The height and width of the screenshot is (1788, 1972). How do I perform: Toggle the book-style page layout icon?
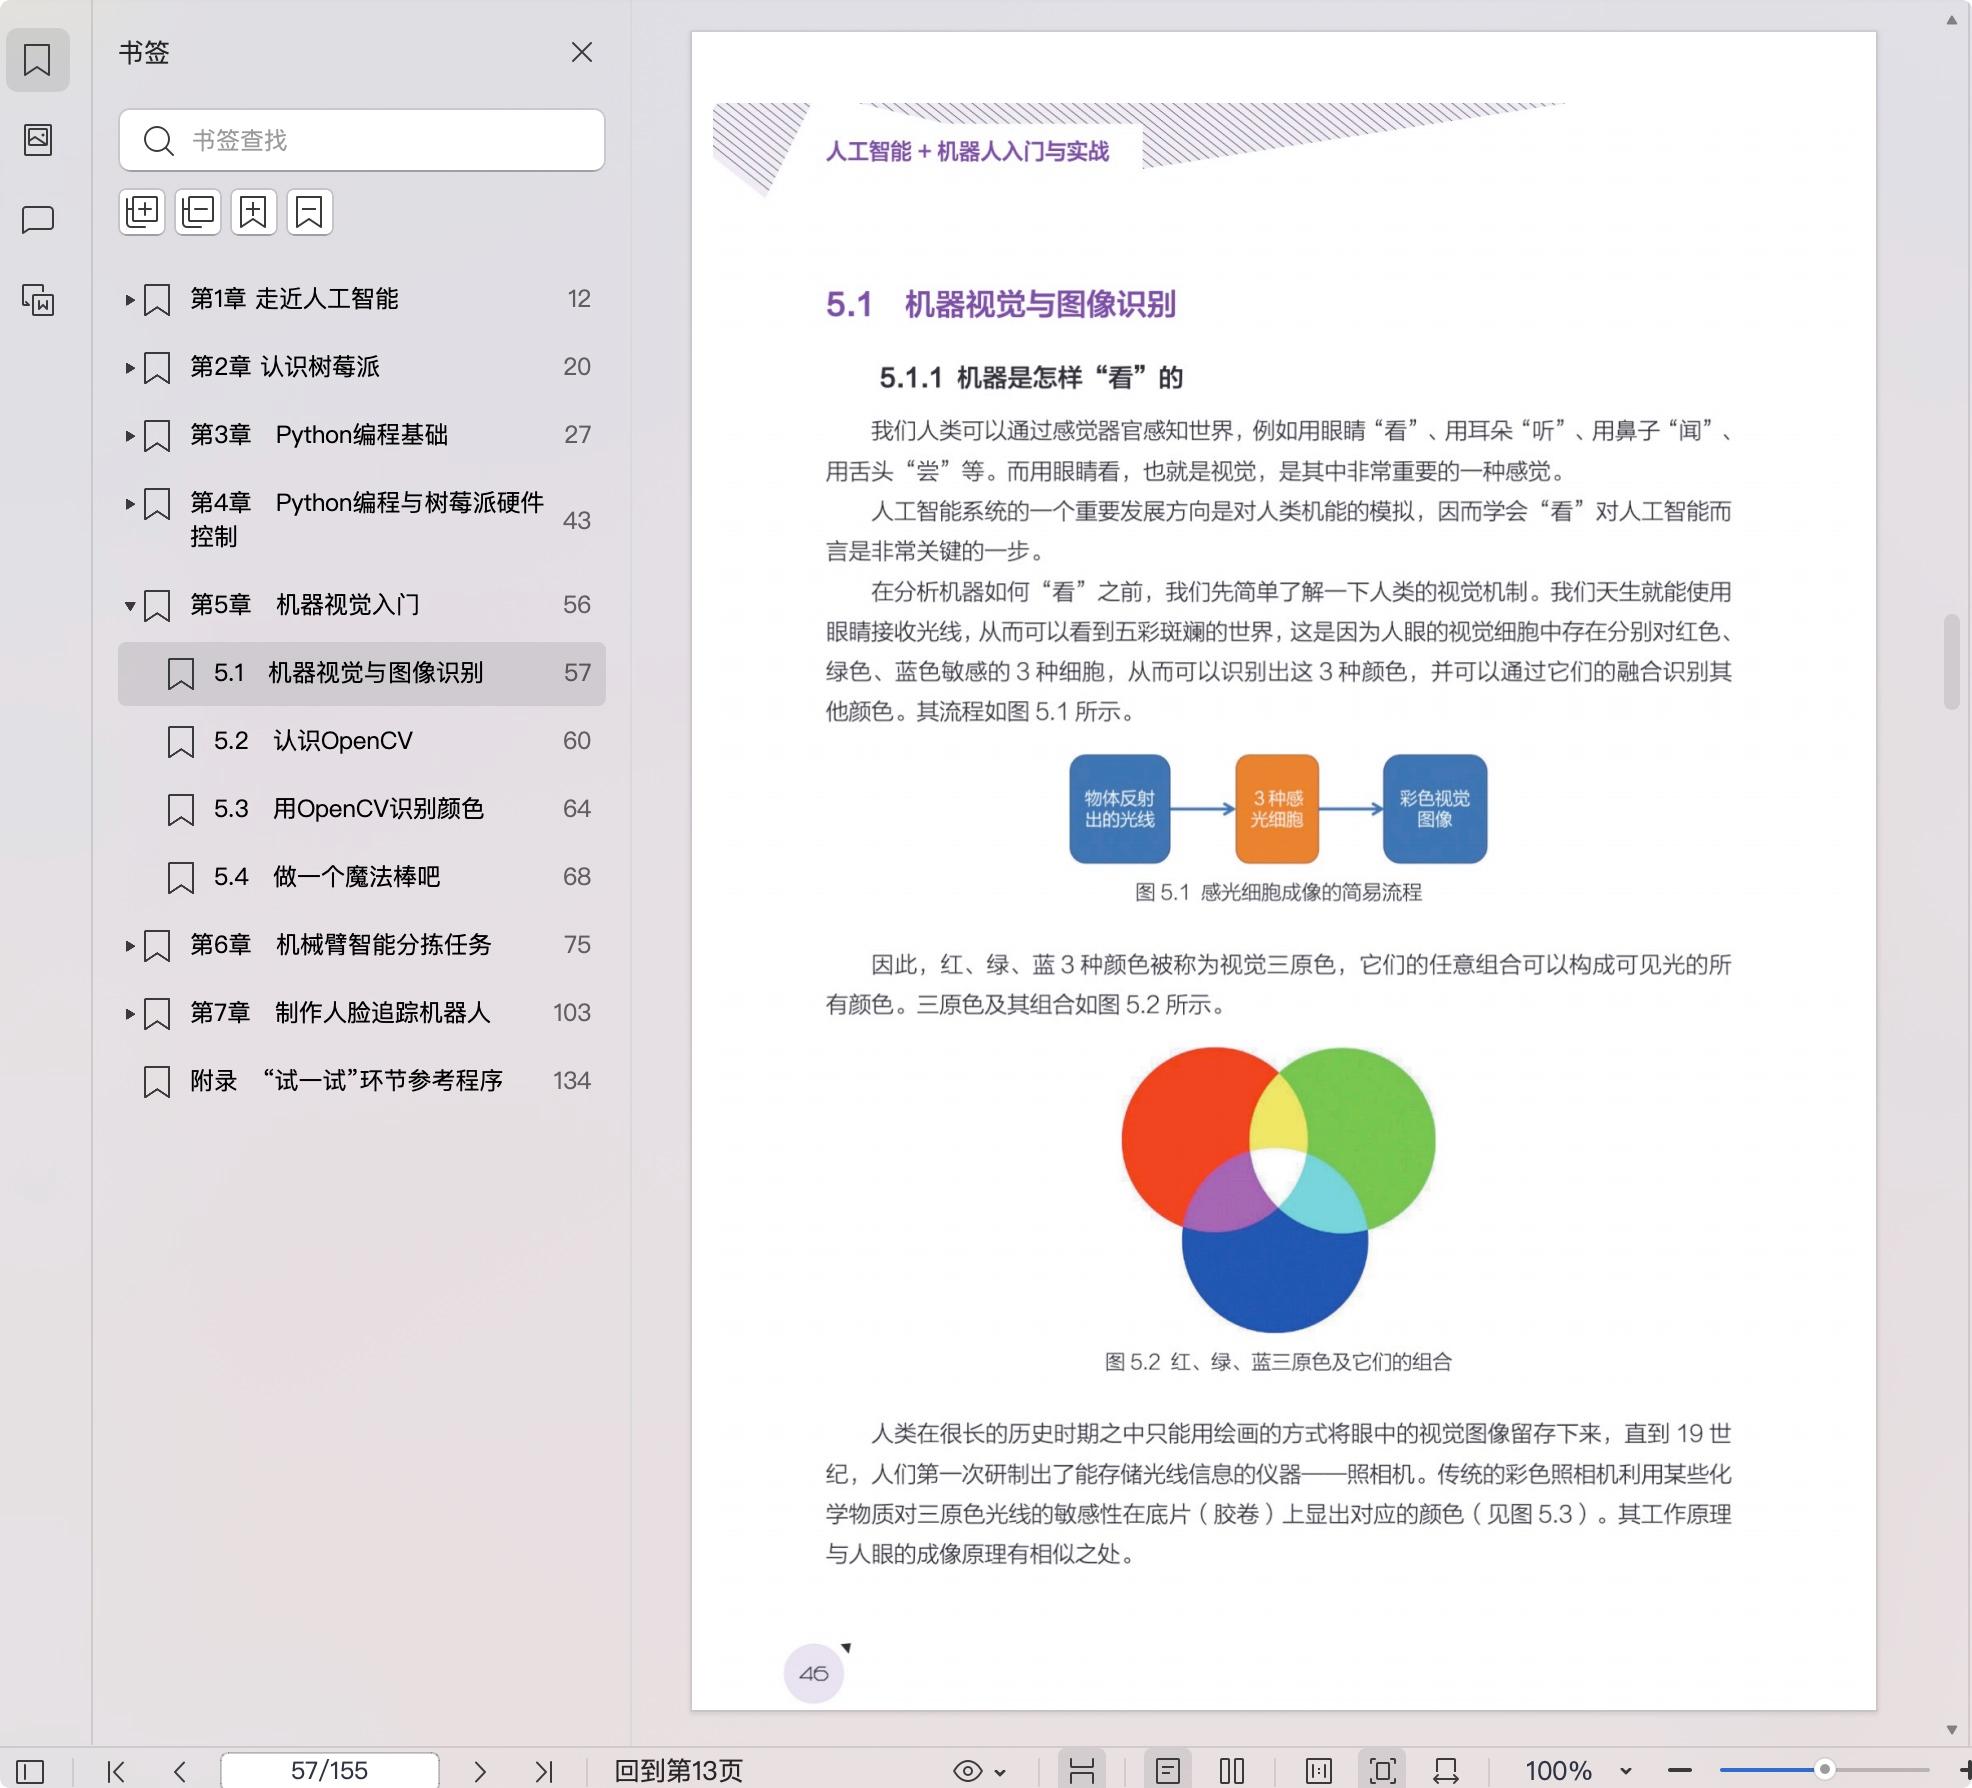pyautogui.click(x=1319, y=1771)
